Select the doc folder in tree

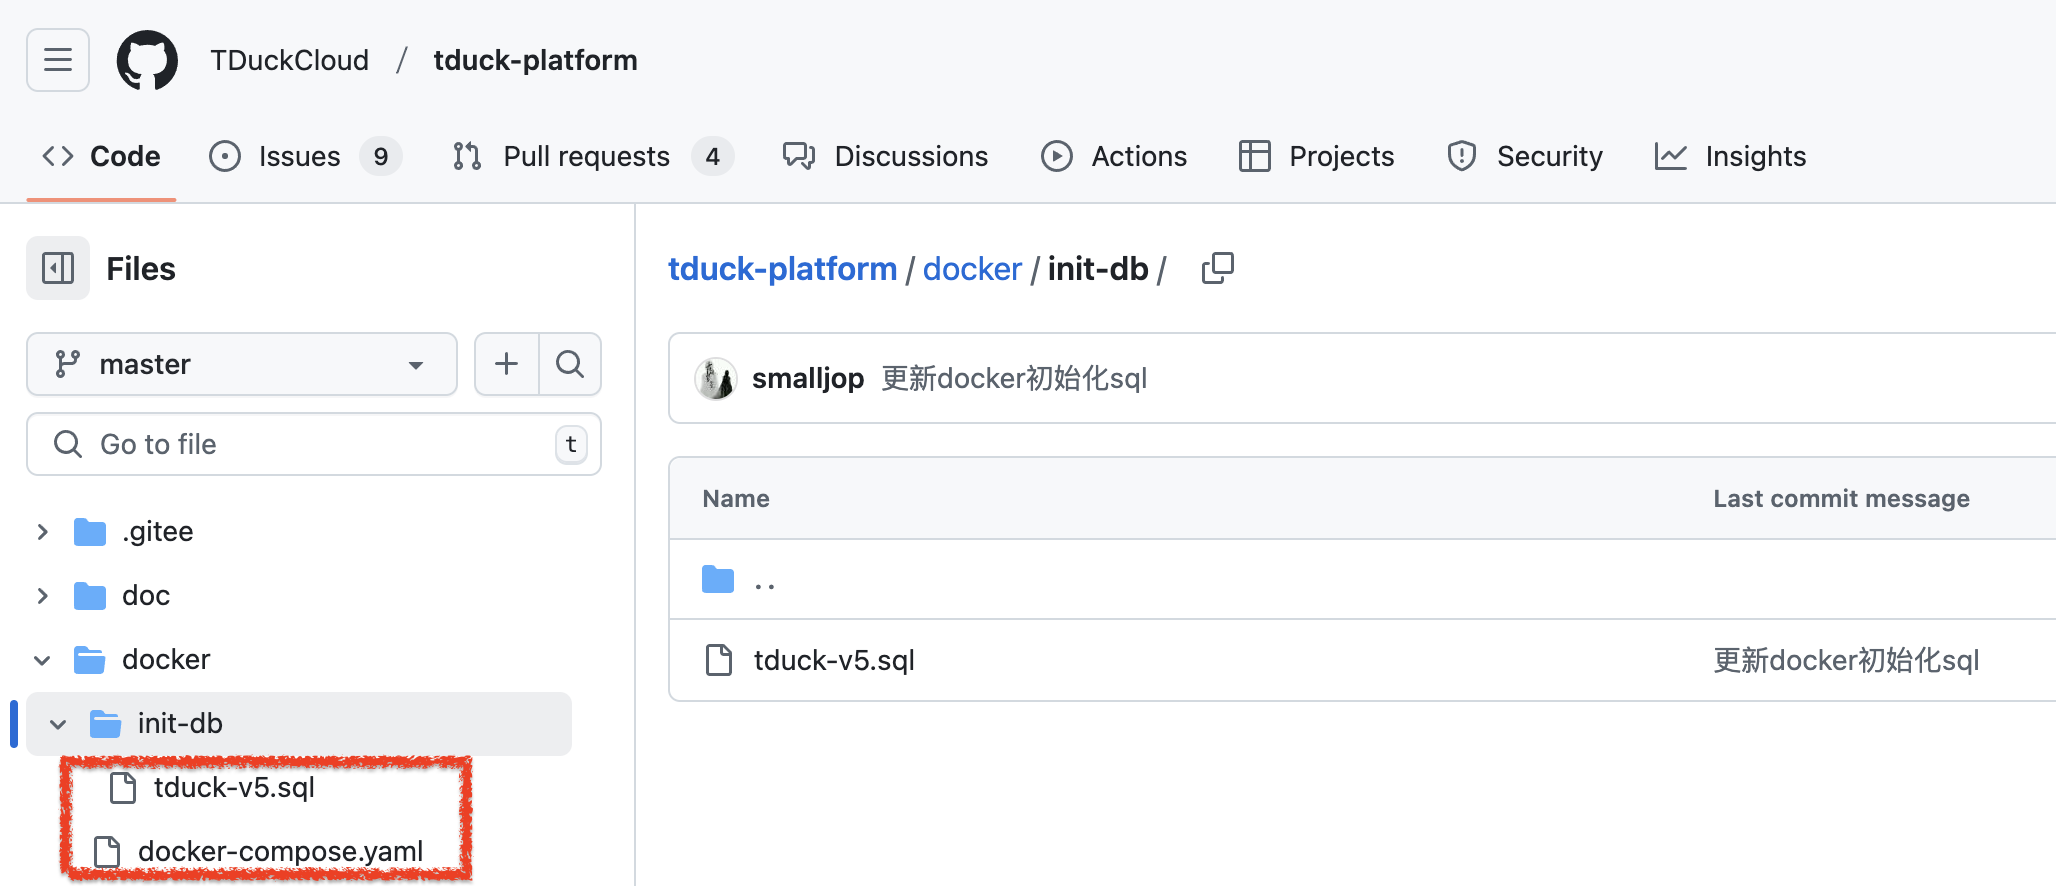(146, 596)
